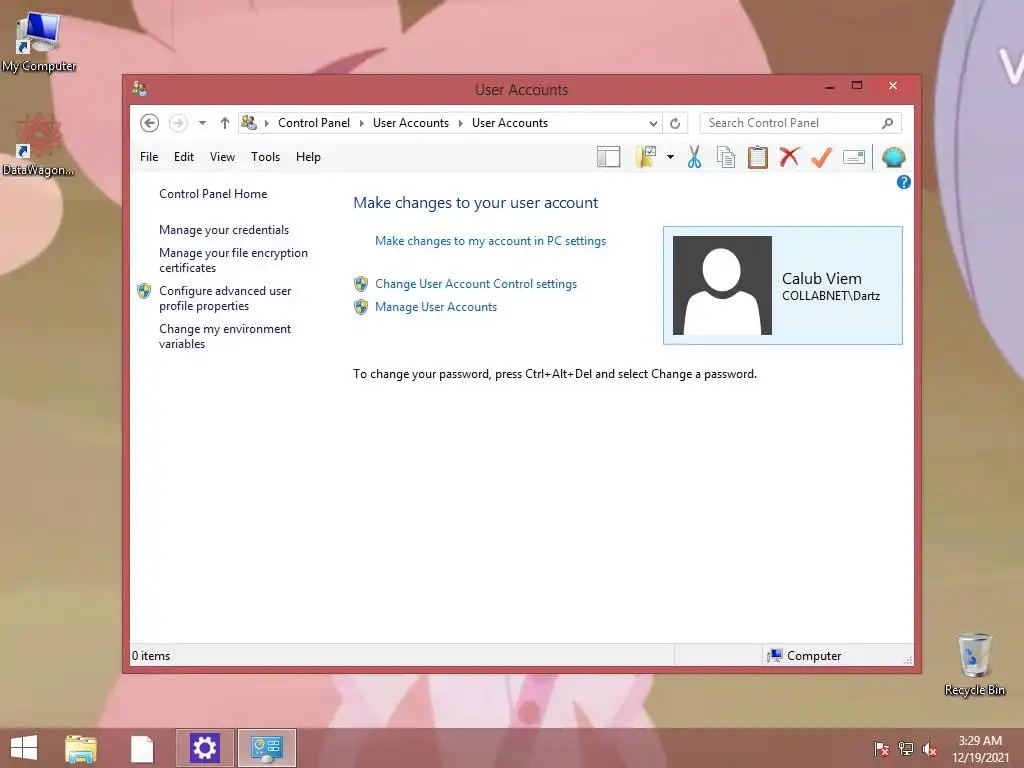Click the red X Delete icon
Viewport: 1024px width, 768px height.
789,157
